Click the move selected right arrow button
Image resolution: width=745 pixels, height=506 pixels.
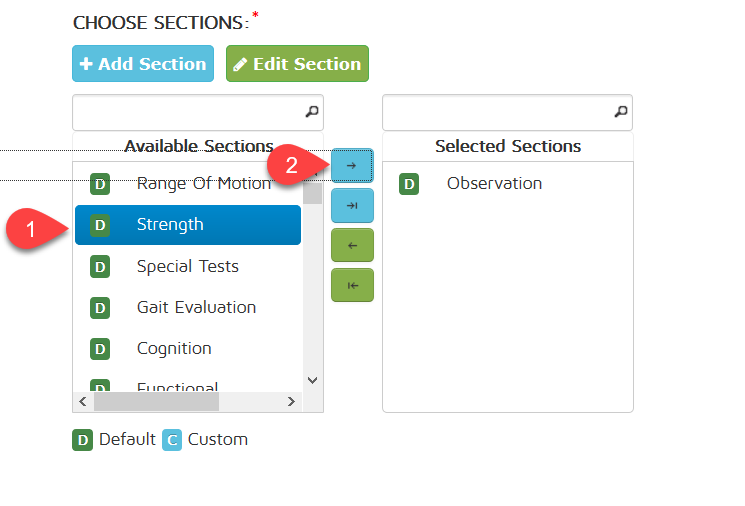point(352,165)
